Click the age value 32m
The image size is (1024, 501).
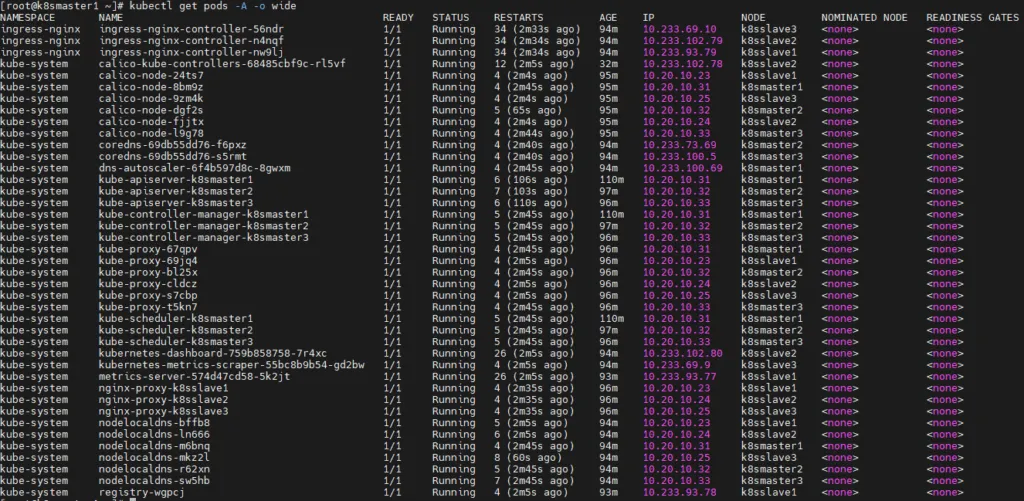[608, 64]
